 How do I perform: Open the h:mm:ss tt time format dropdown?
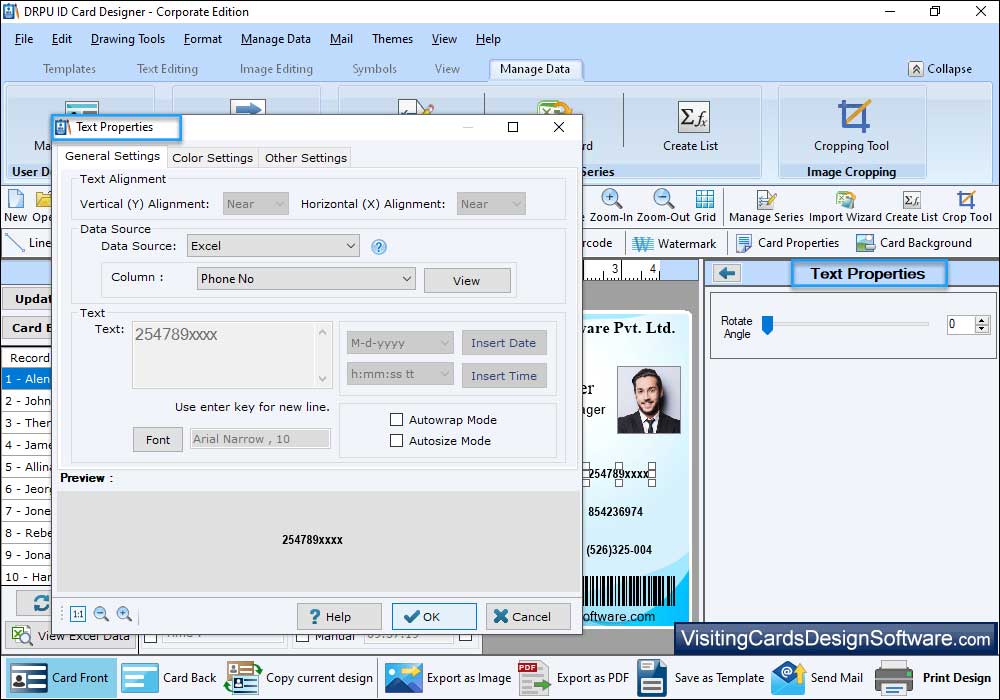coord(400,374)
